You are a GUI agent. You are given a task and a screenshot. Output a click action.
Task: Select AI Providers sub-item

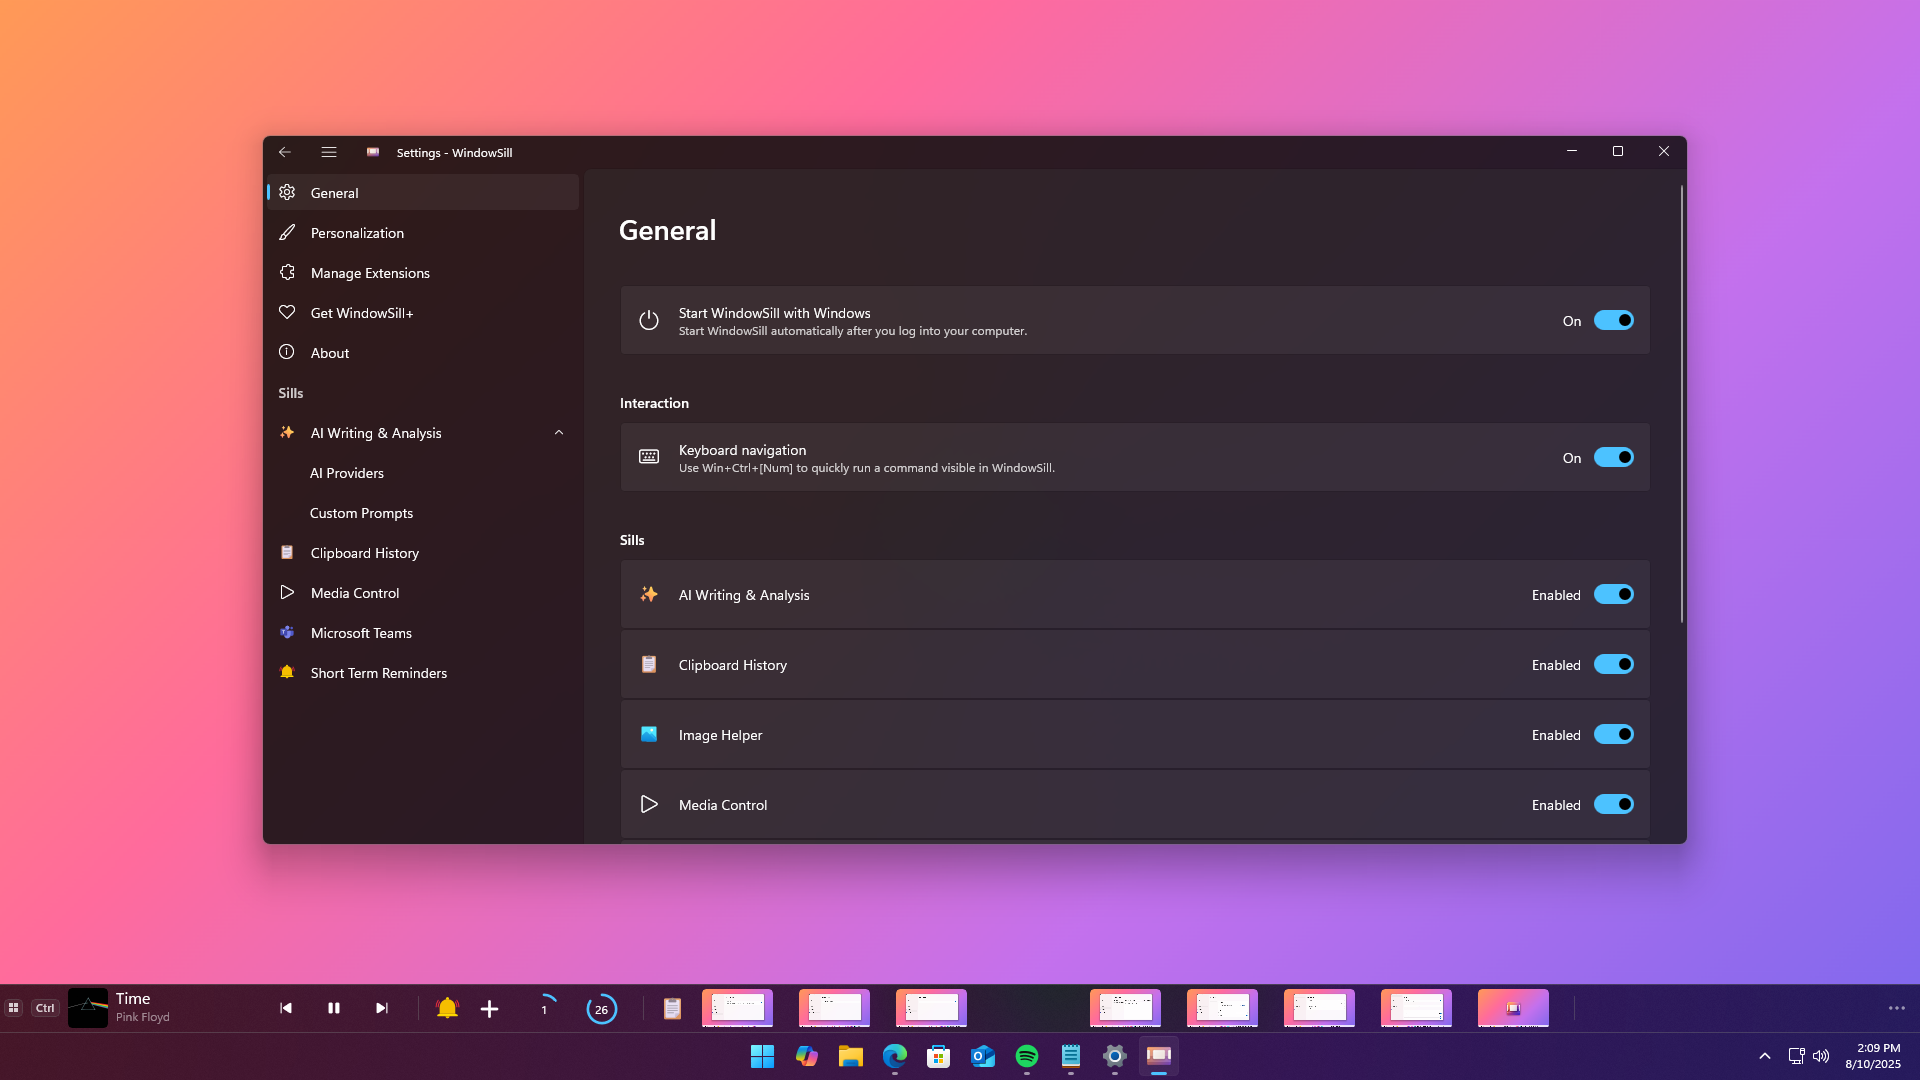click(x=347, y=473)
